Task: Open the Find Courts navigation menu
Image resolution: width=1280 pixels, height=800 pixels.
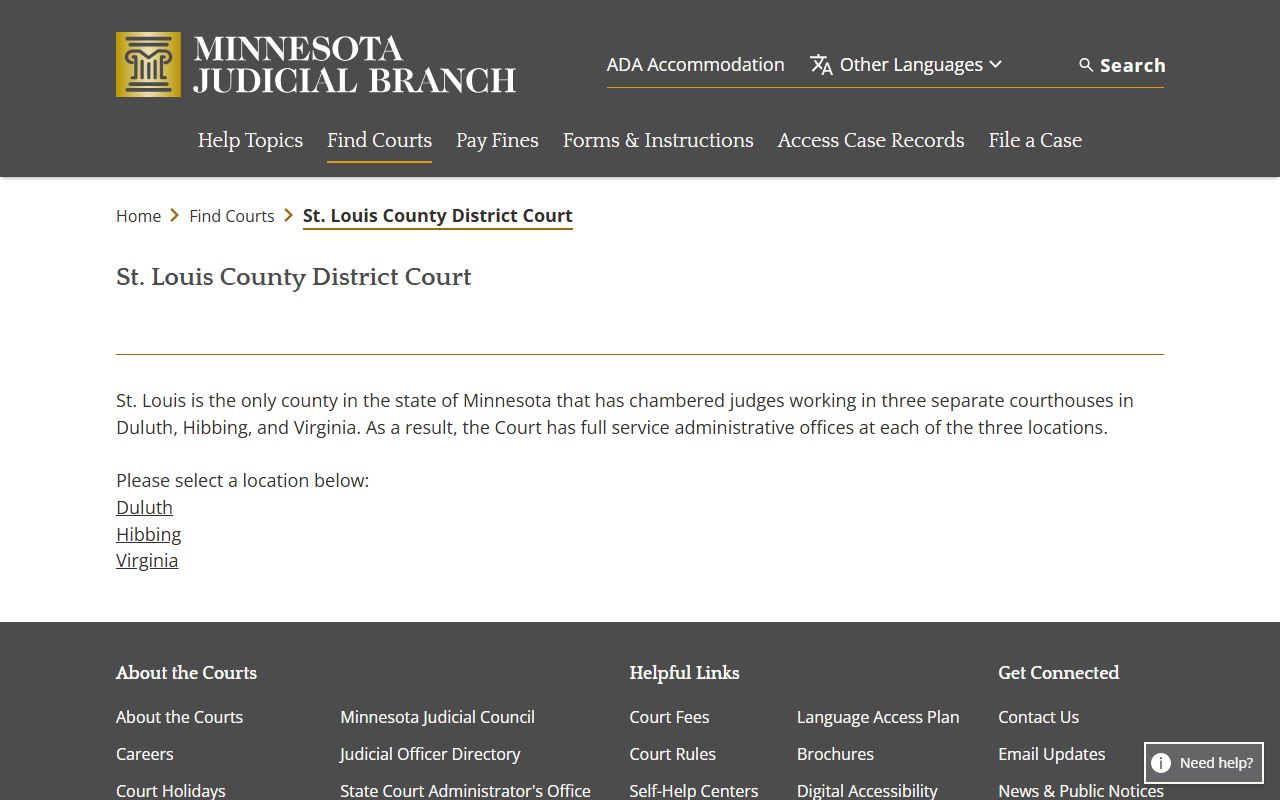Action: coord(379,140)
